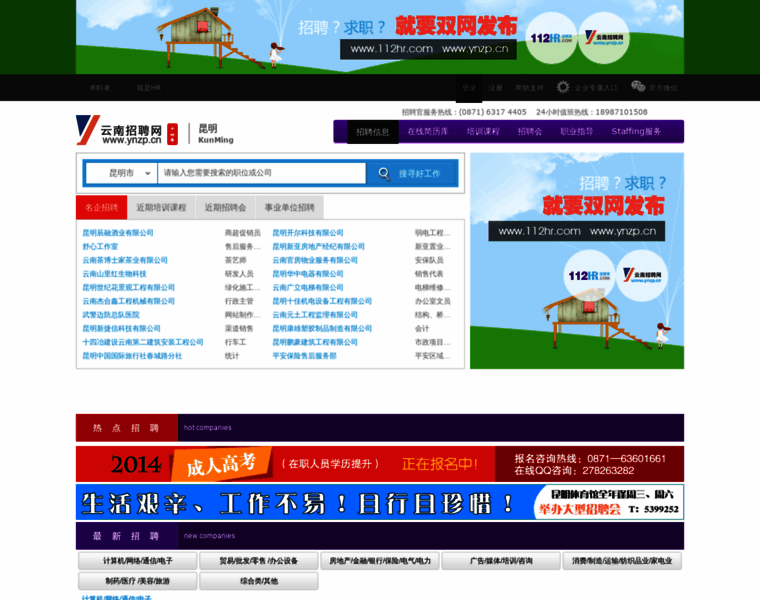Open company 昆明鹏豪建筑工程有限公司
760x600 pixels.
pos(315,342)
